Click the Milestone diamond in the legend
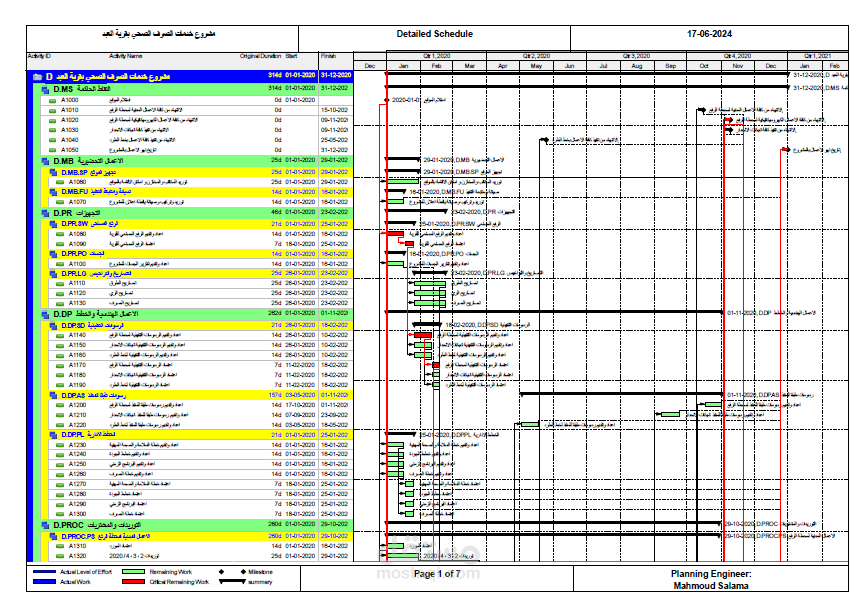 click(243, 572)
